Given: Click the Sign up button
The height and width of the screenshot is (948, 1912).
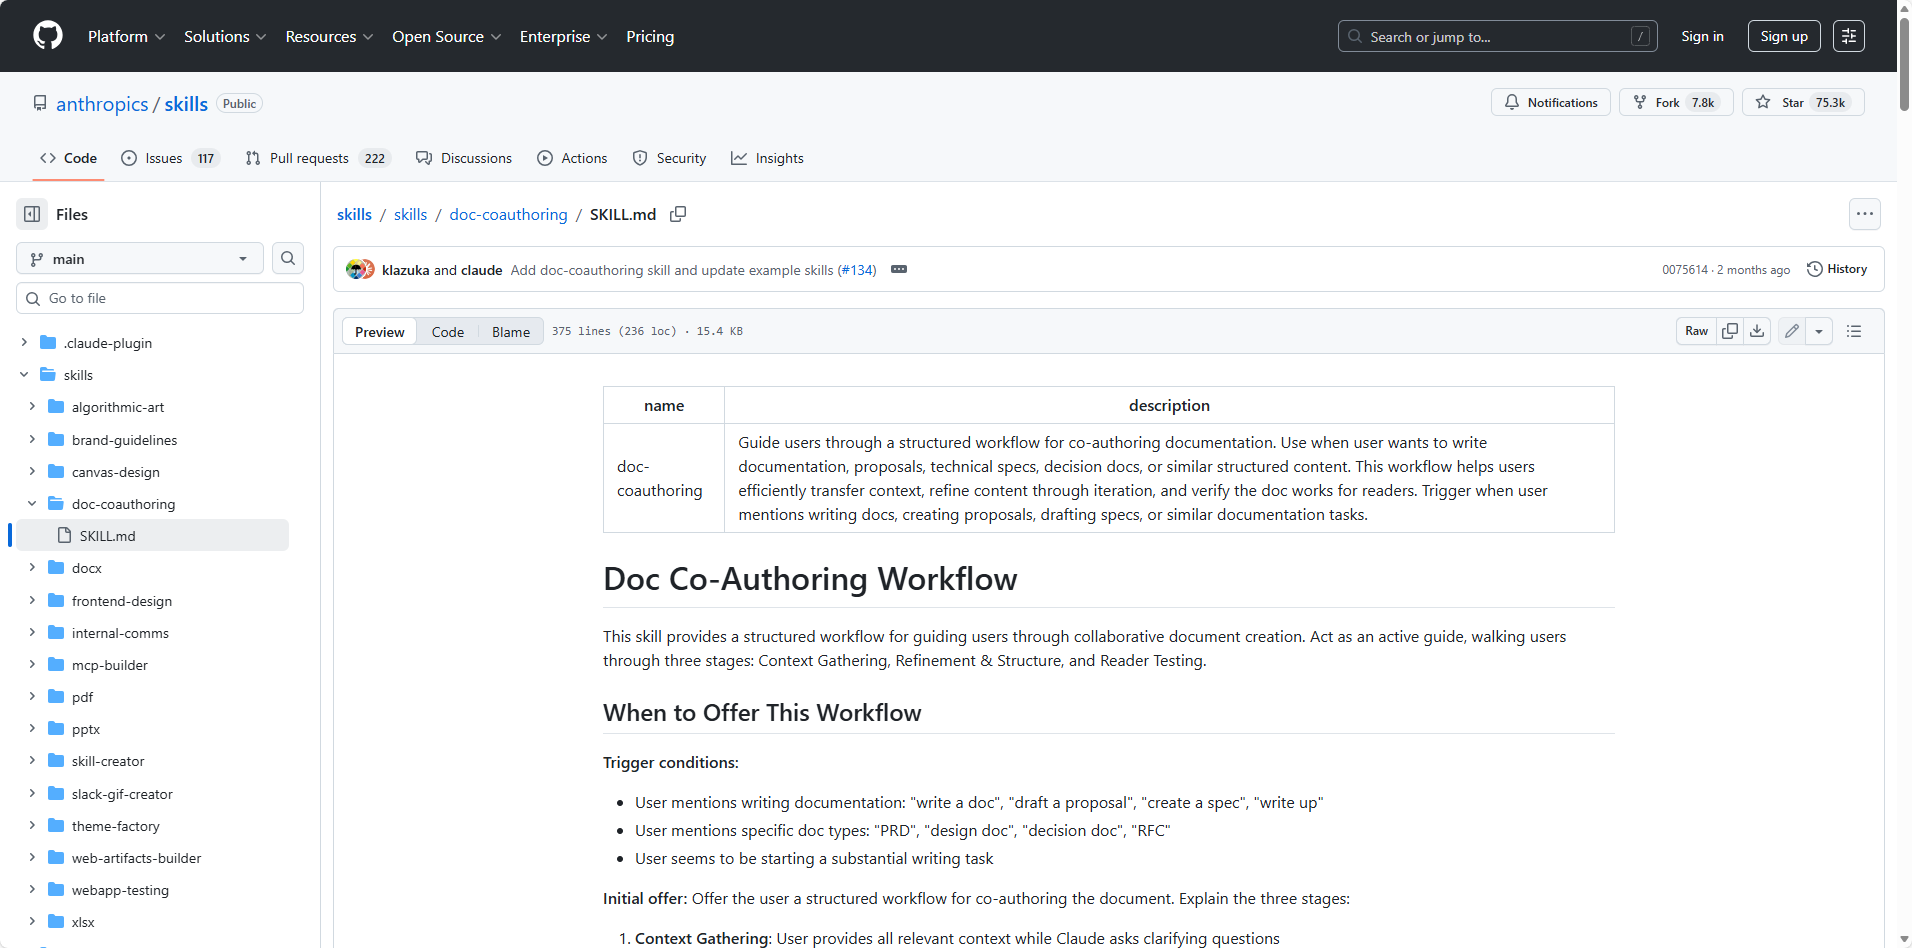Looking at the screenshot, I should click(1783, 36).
